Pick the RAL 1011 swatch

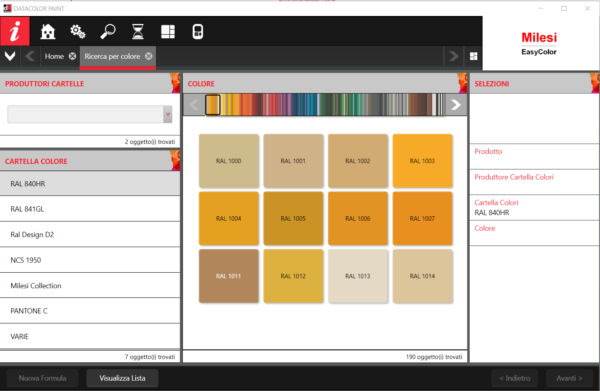pos(229,276)
